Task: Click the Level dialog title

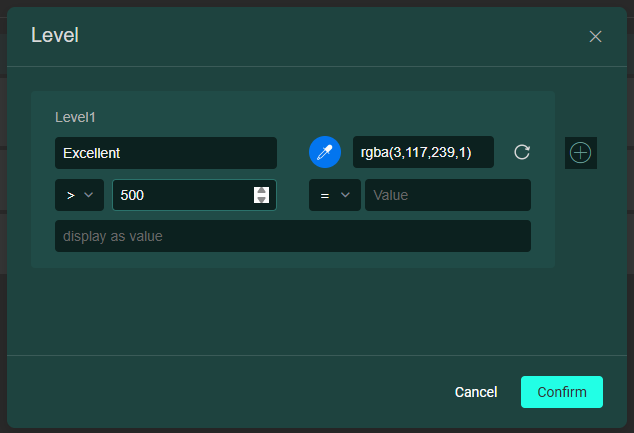Action: pos(55,36)
